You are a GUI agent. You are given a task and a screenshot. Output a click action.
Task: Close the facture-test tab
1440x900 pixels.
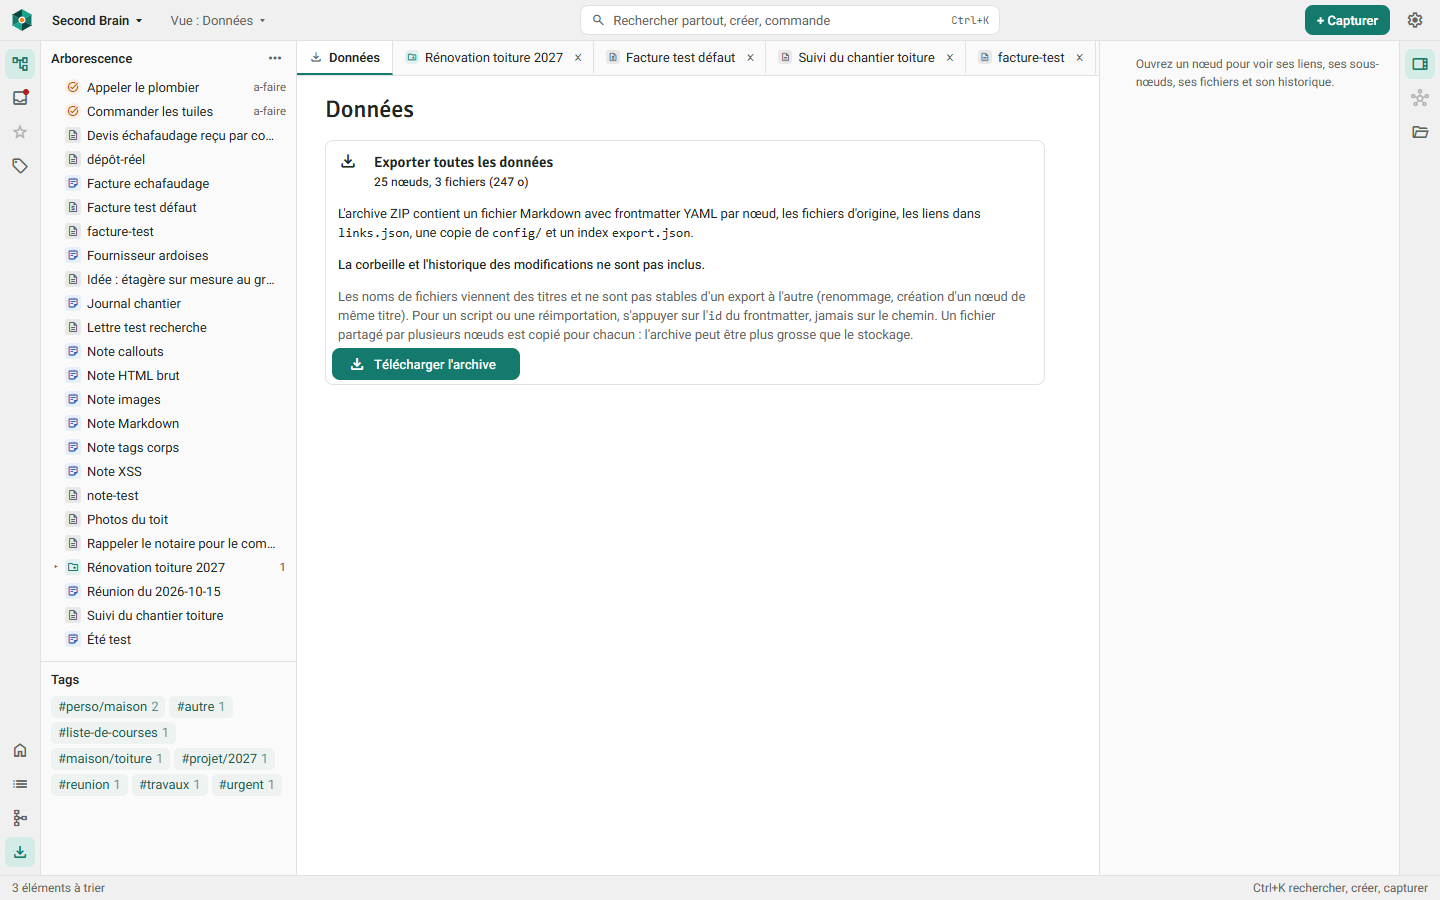[x=1080, y=58]
